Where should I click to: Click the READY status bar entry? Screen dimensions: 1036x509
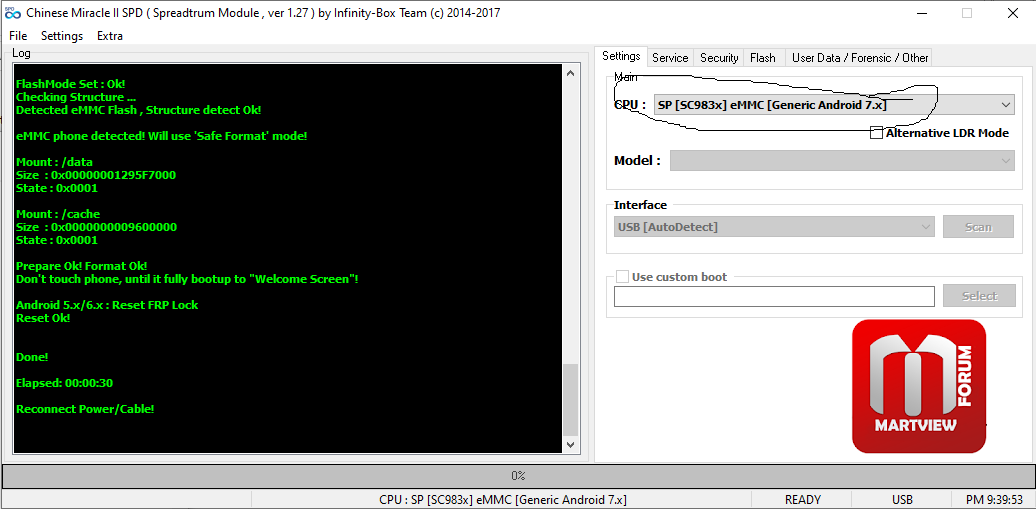pos(802,500)
